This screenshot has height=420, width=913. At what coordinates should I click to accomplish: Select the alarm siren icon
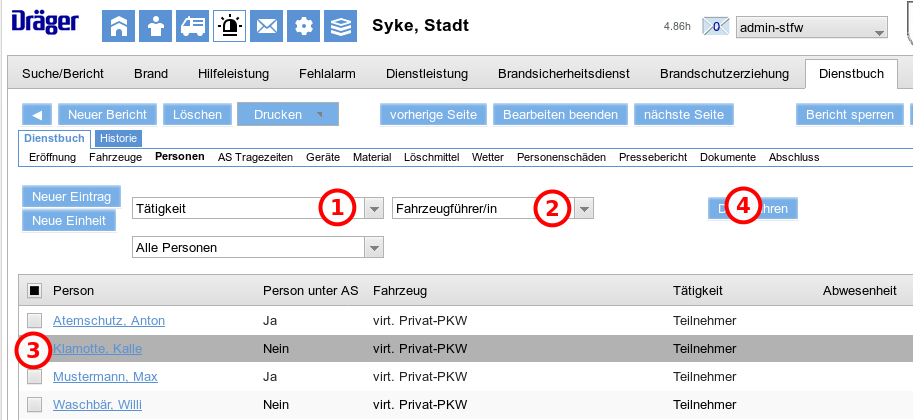(229, 26)
